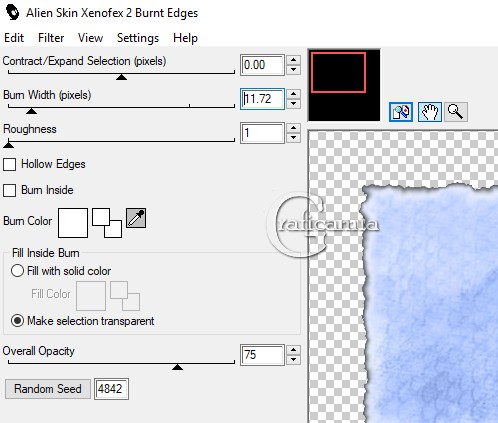
Task: Increase Overall Opacity with up arrow
Action: tap(293, 350)
